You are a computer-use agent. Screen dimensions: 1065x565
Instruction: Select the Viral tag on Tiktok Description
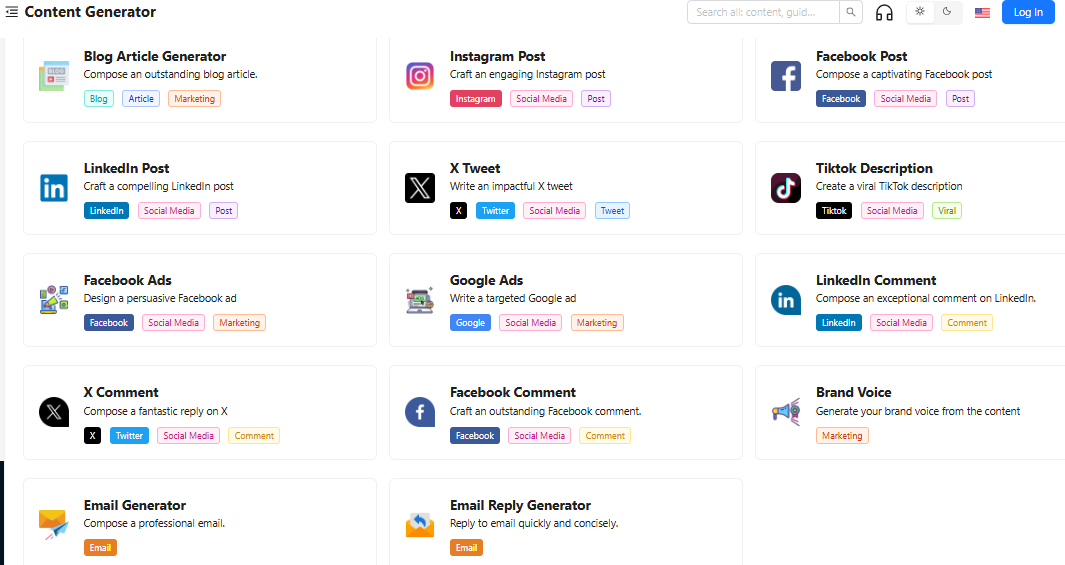point(947,211)
